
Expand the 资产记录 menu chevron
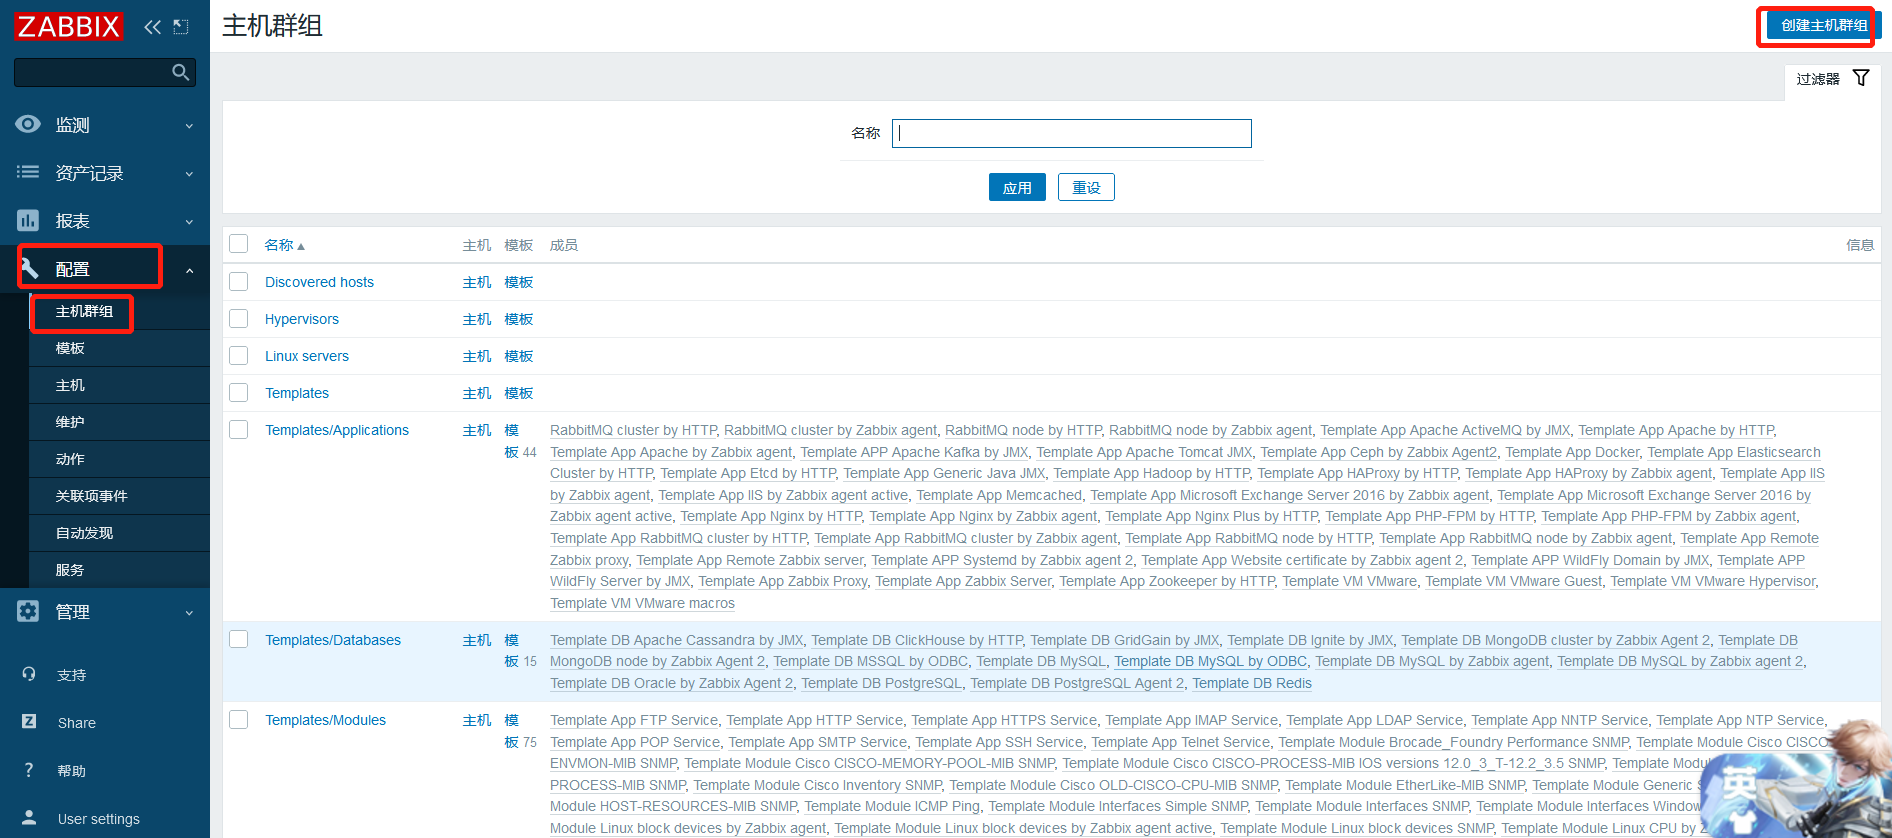(189, 174)
